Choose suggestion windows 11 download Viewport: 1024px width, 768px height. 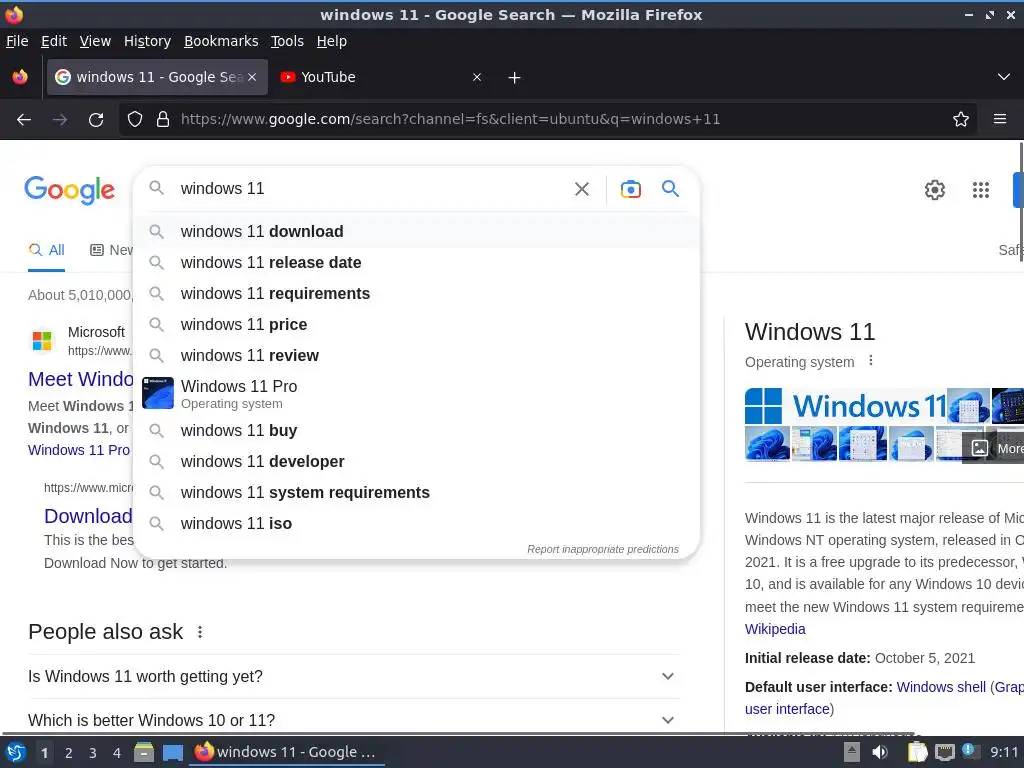[416, 232]
